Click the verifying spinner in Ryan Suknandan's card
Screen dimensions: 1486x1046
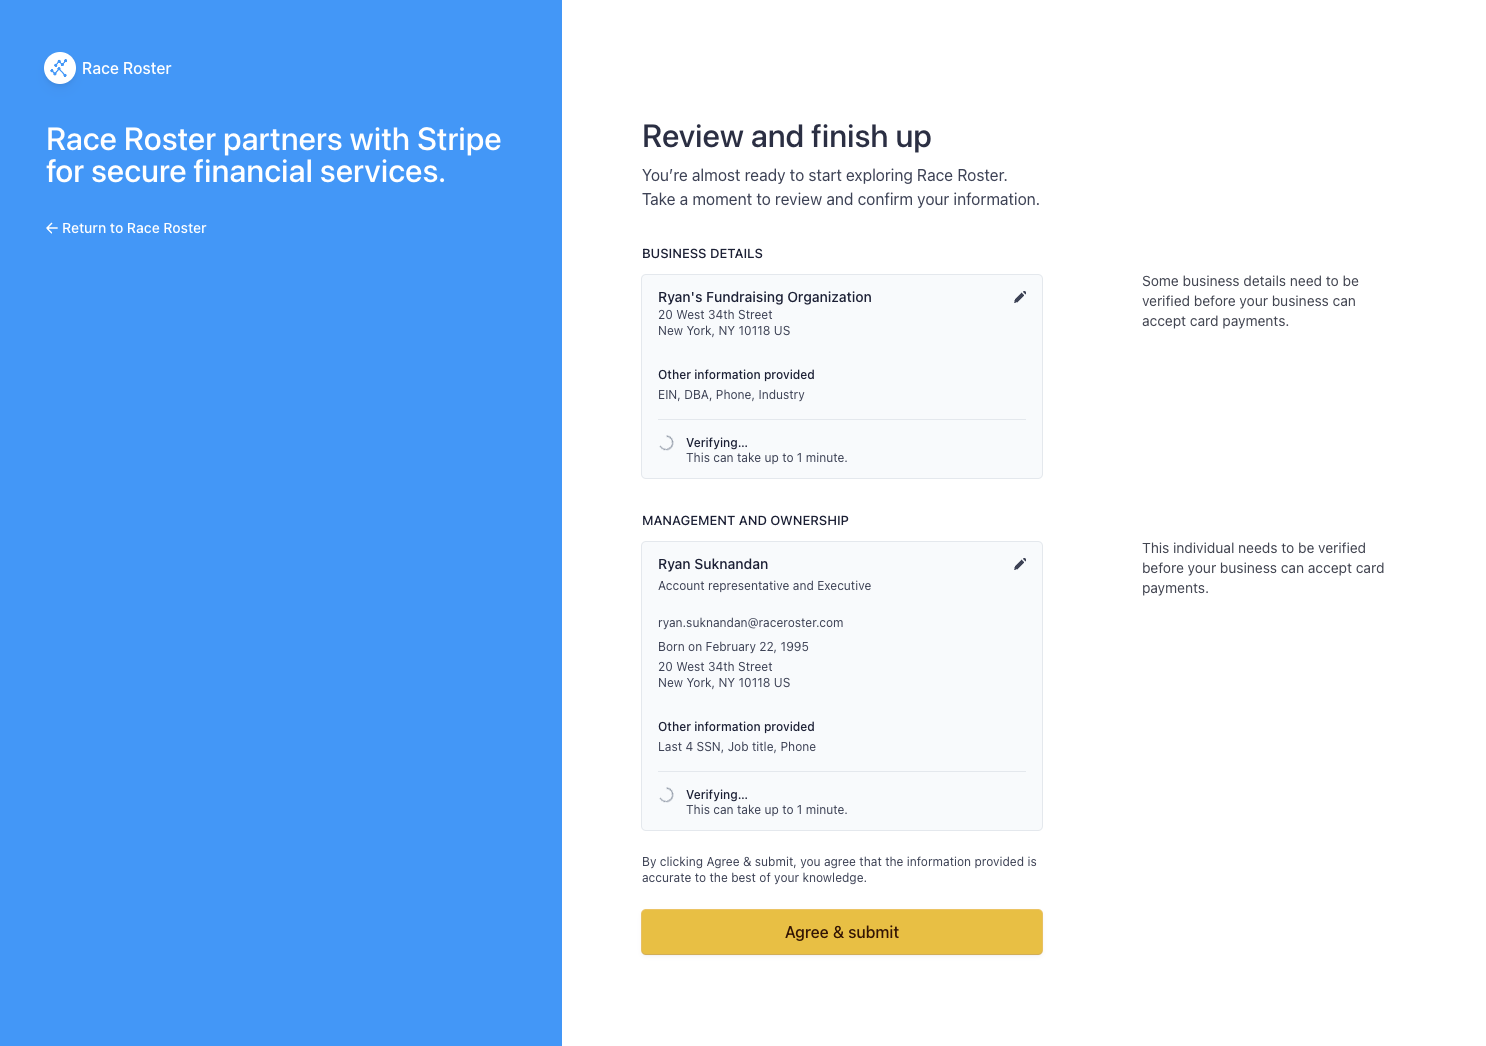(x=666, y=795)
